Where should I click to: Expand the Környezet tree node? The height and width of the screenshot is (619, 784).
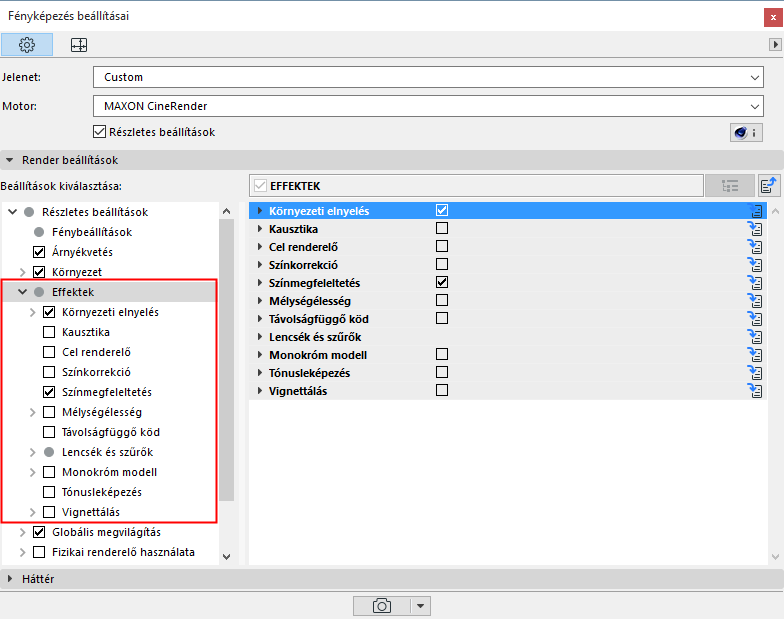point(22,272)
